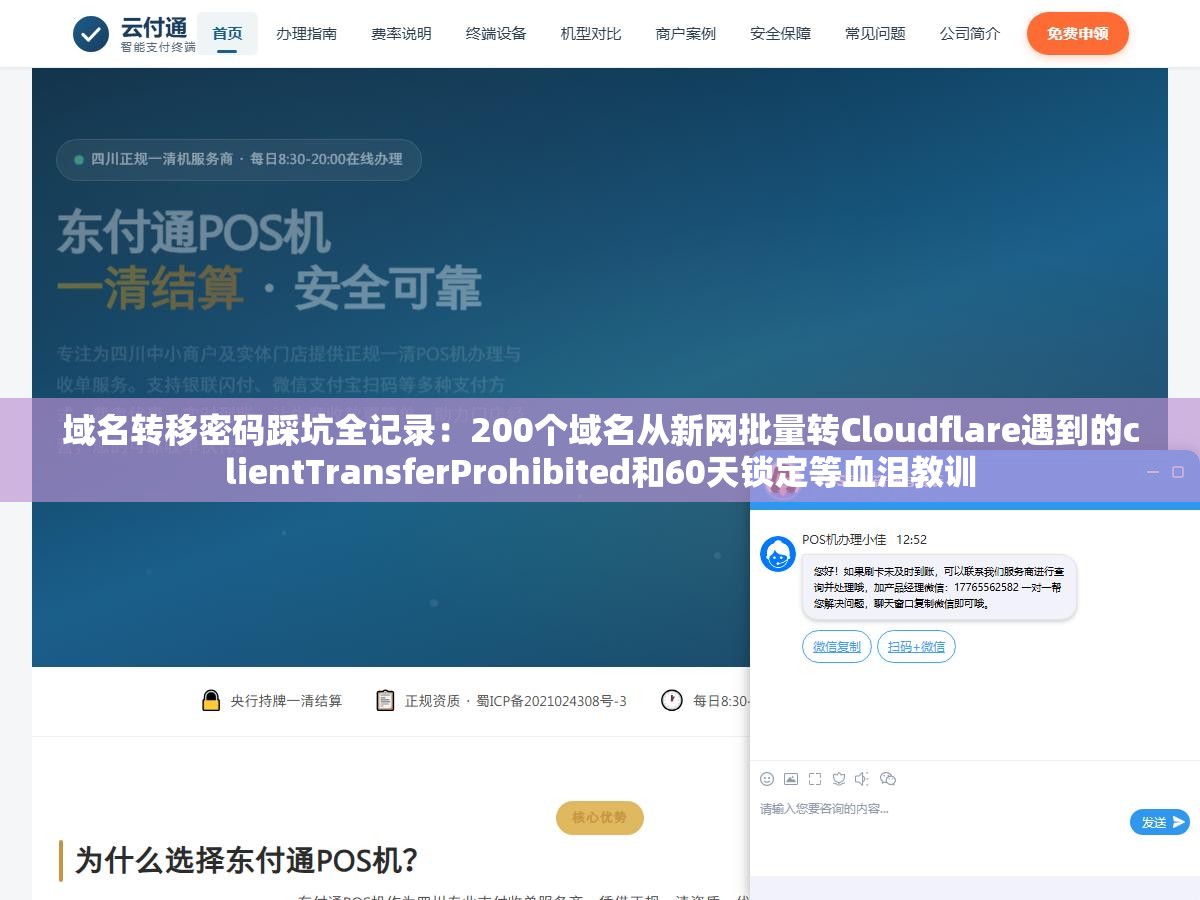Image resolution: width=1200 pixels, height=900 pixels.
Task: Click the POS机办理小佳 agent name
Action: coord(844,540)
